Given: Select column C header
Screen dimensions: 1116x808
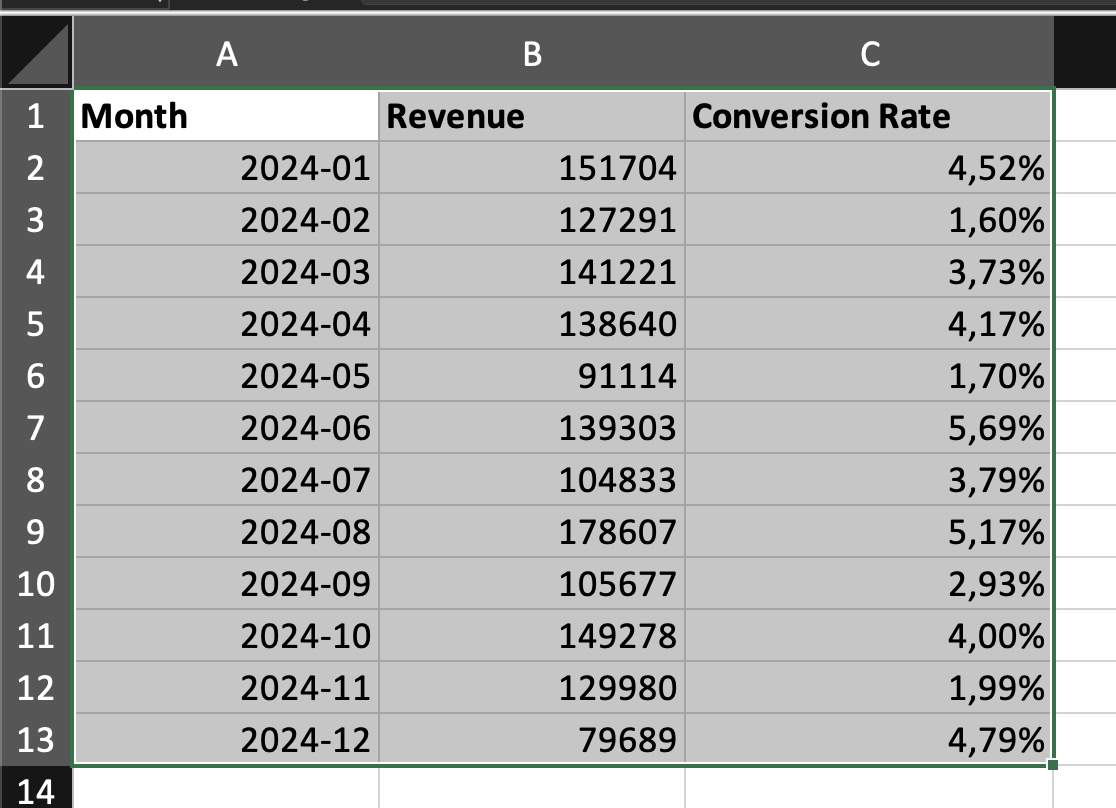Looking at the screenshot, I should point(869,54).
